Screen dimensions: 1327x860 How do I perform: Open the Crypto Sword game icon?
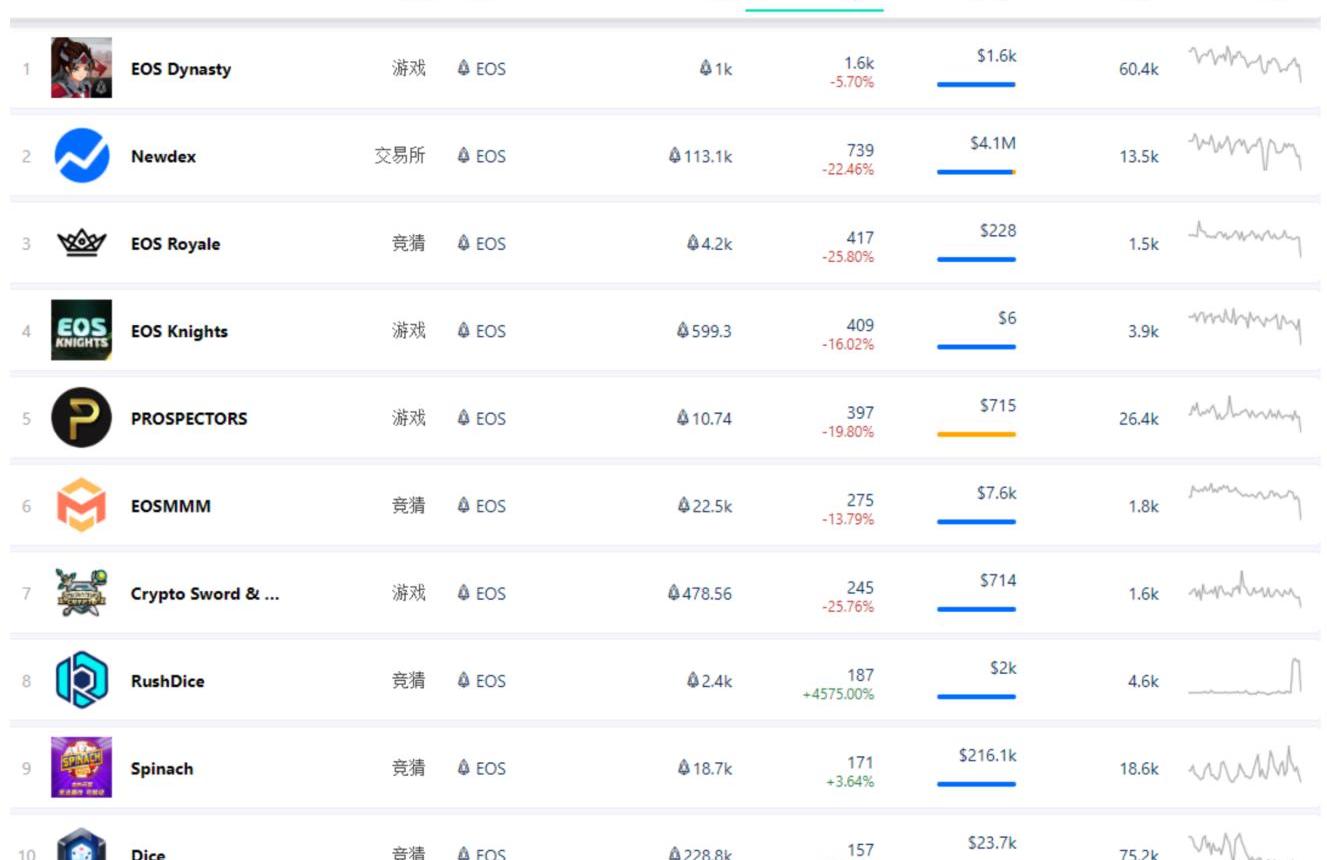point(81,592)
